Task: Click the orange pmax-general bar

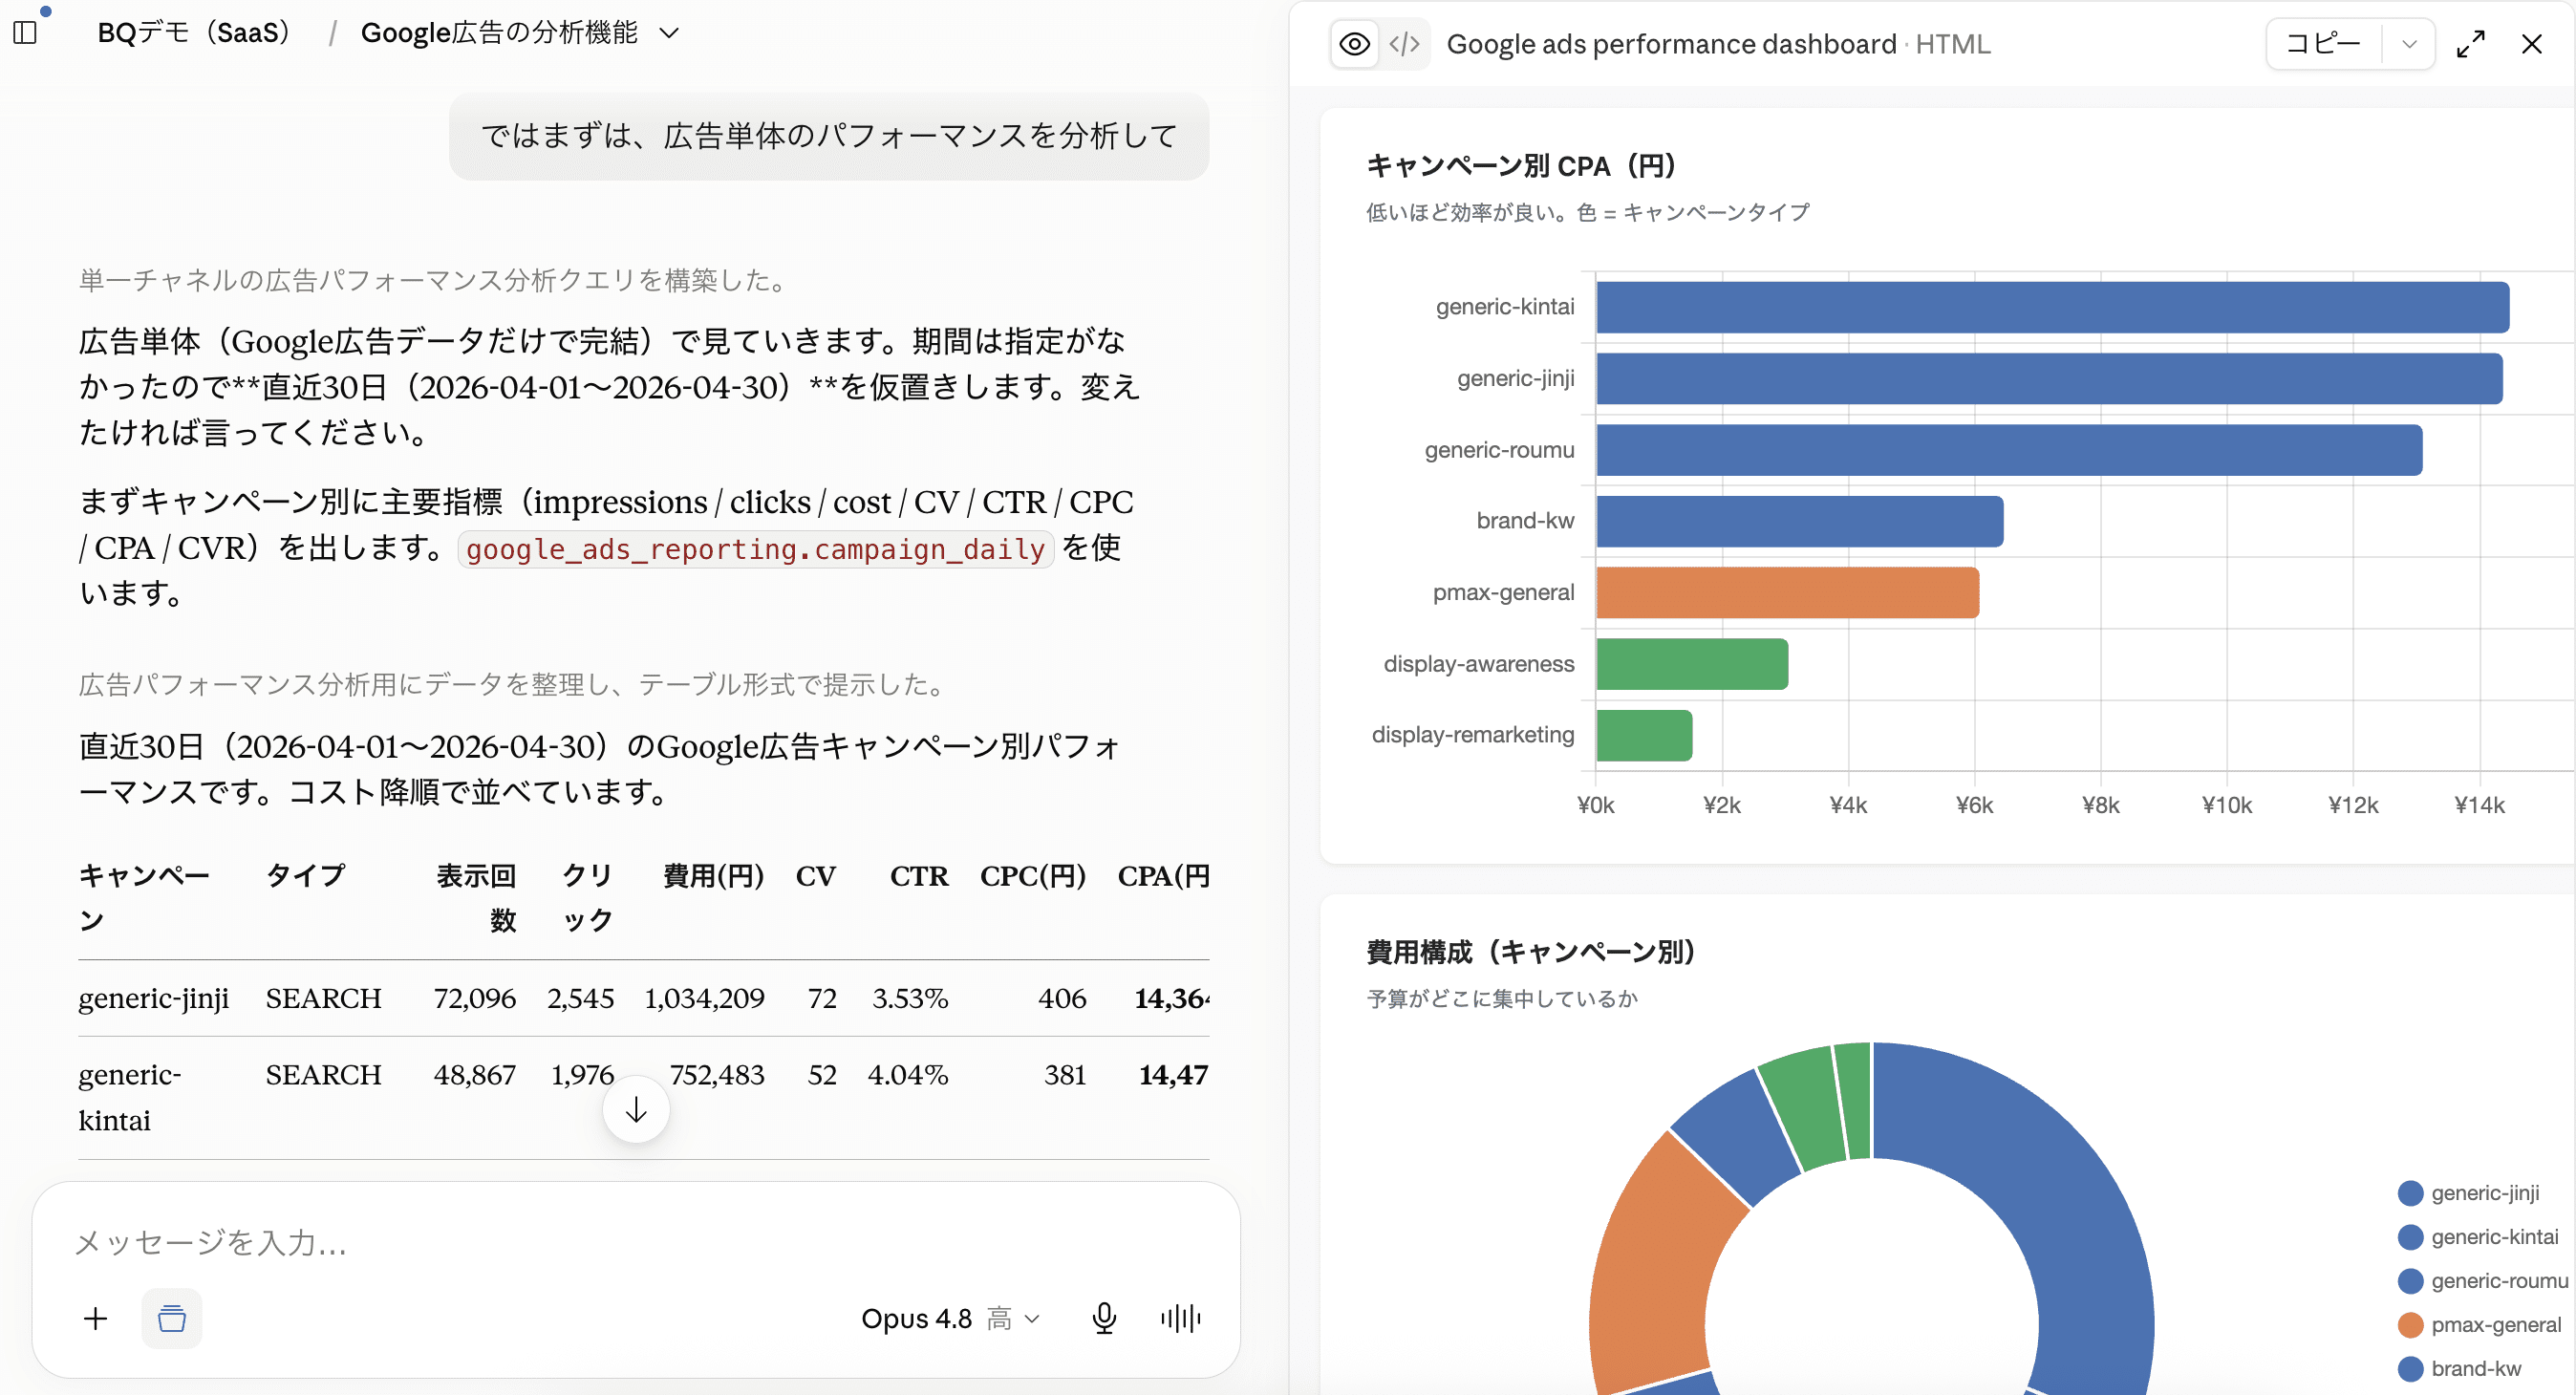Action: click(1788, 593)
